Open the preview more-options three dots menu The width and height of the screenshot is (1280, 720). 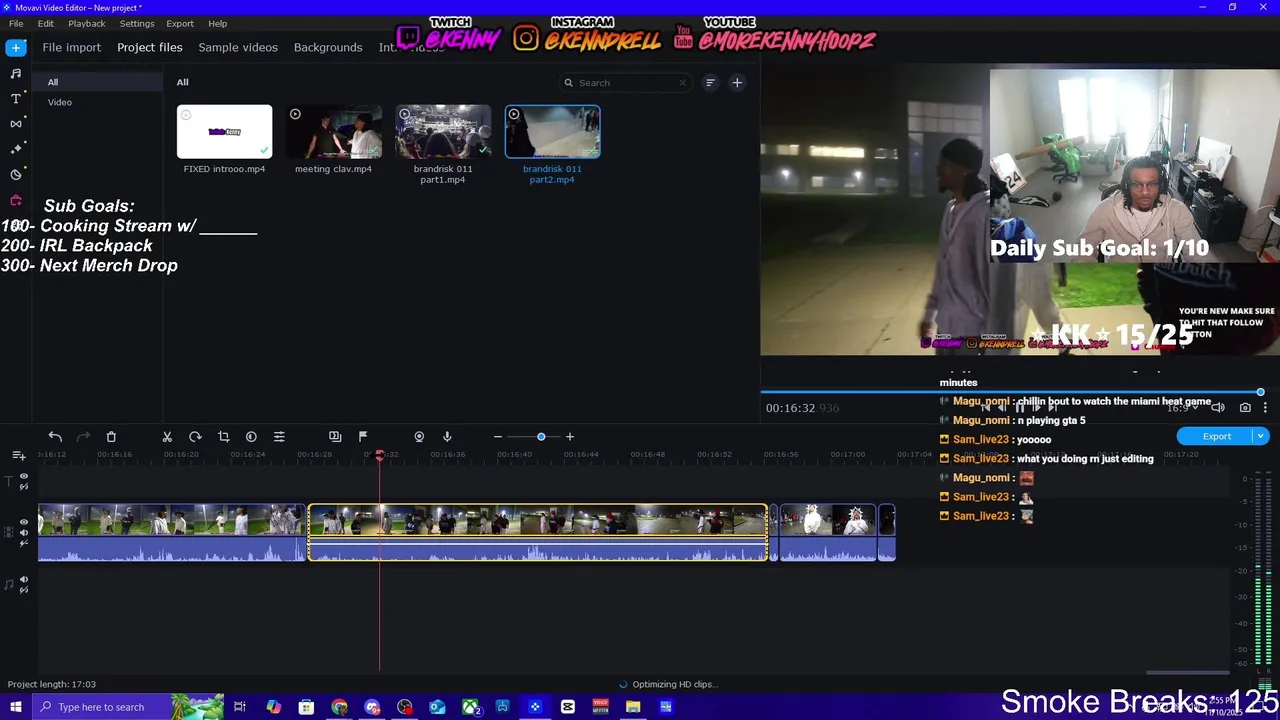[x=1265, y=408]
